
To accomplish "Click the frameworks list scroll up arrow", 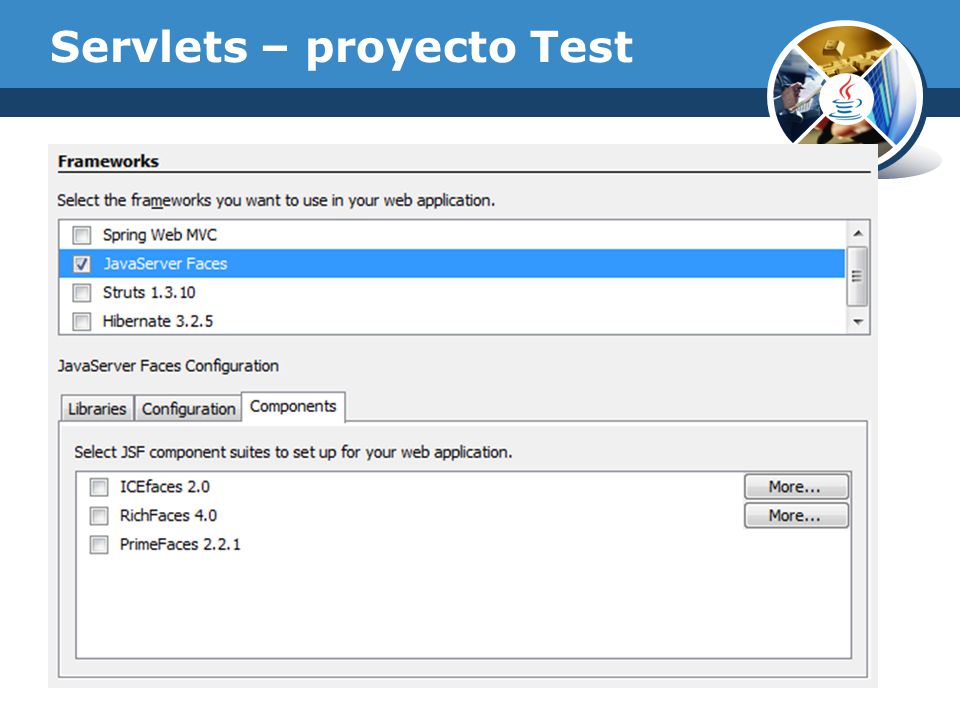I will 858,233.
